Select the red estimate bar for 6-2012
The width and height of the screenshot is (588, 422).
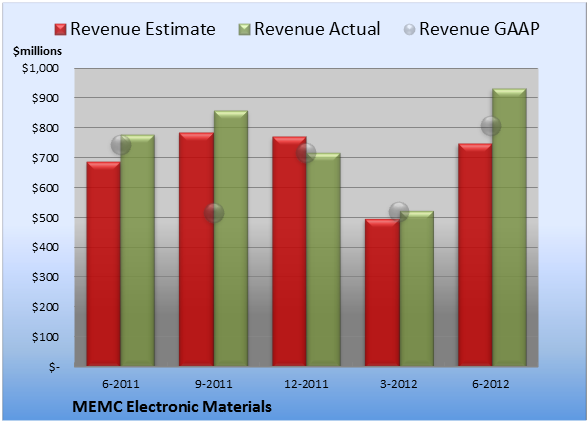pyautogui.click(x=475, y=255)
